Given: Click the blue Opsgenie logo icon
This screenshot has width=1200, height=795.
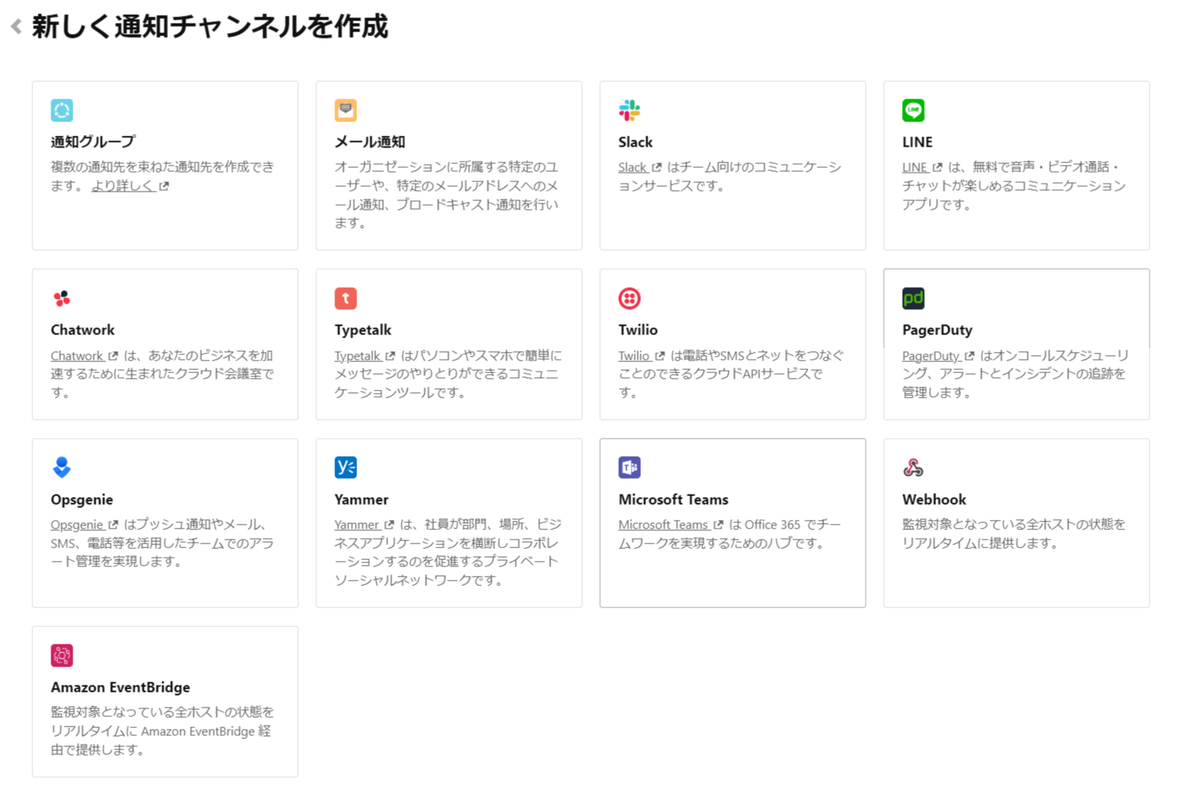Looking at the screenshot, I should (62, 467).
